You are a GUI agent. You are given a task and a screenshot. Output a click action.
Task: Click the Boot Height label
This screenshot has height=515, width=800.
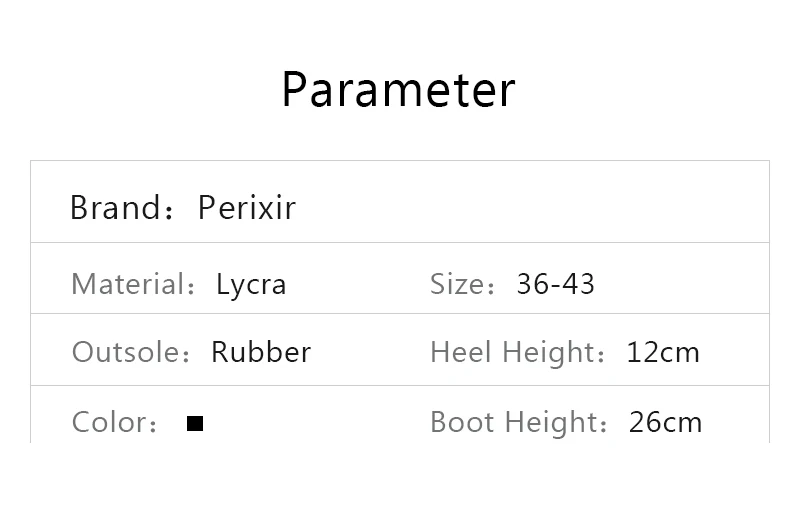(x=514, y=422)
